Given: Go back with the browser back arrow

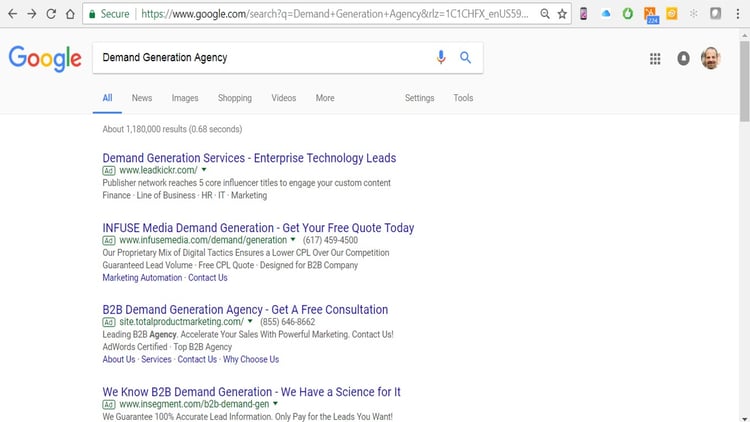Looking at the screenshot, I should point(12,14).
